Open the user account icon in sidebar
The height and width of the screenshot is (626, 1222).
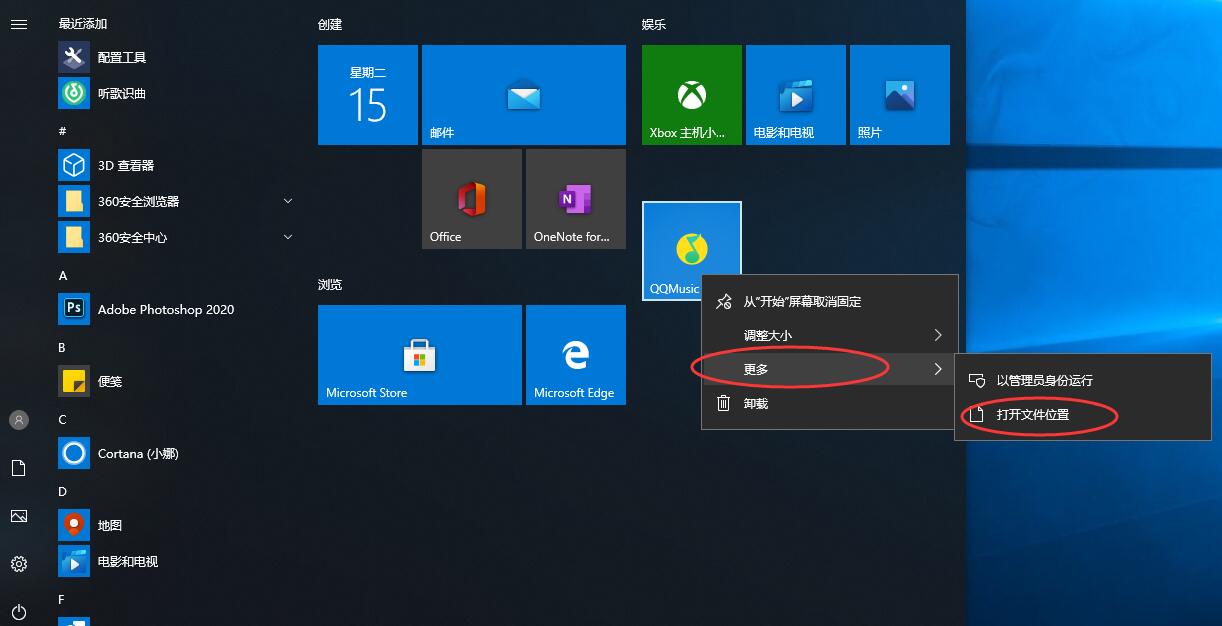[19, 420]
